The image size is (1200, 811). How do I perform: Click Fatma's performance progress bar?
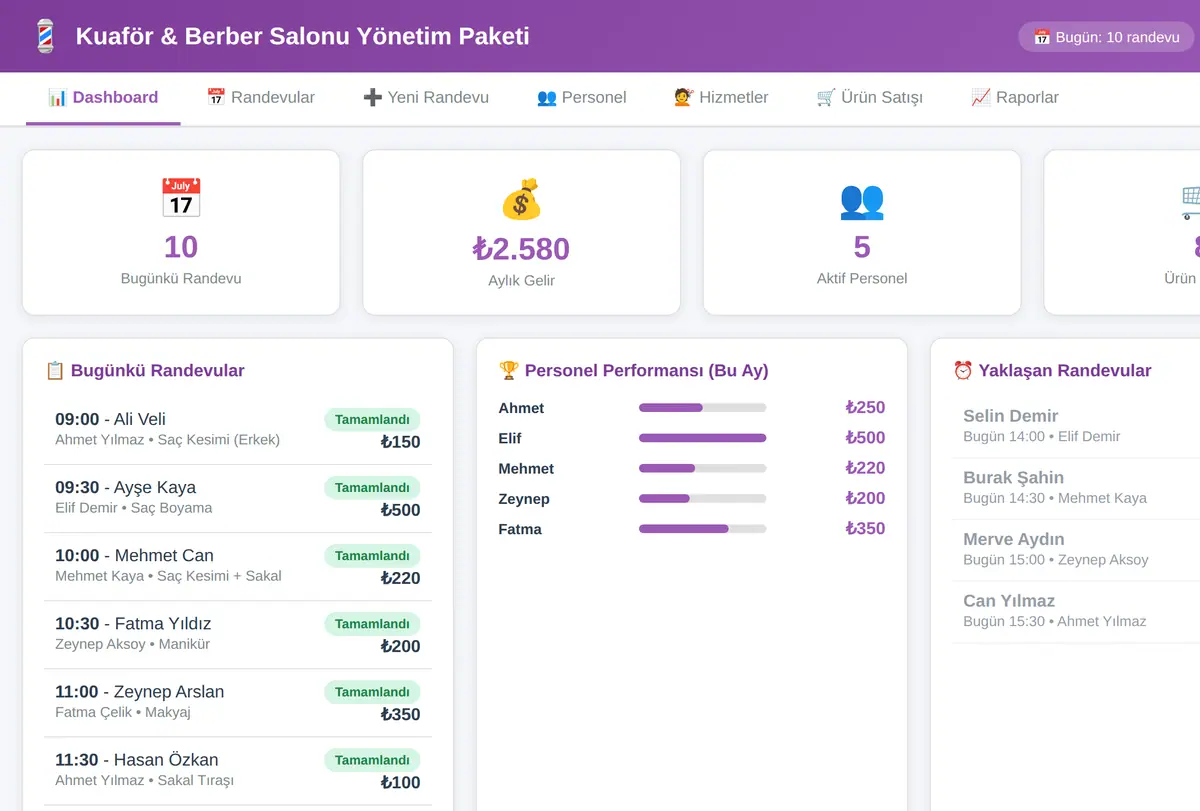[x=703, y=529]
